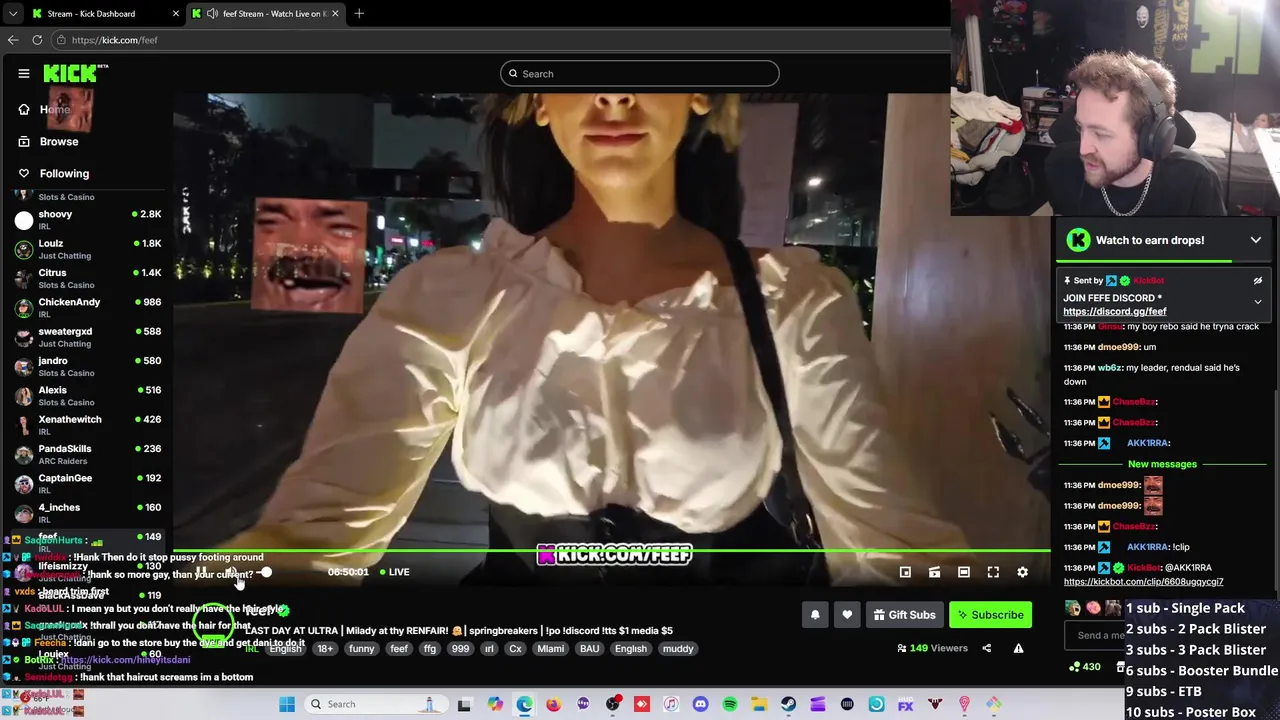Click the kick.com/feef address bar
Viewport: 1280px width, 720px height.
click(x=500, y=40)
